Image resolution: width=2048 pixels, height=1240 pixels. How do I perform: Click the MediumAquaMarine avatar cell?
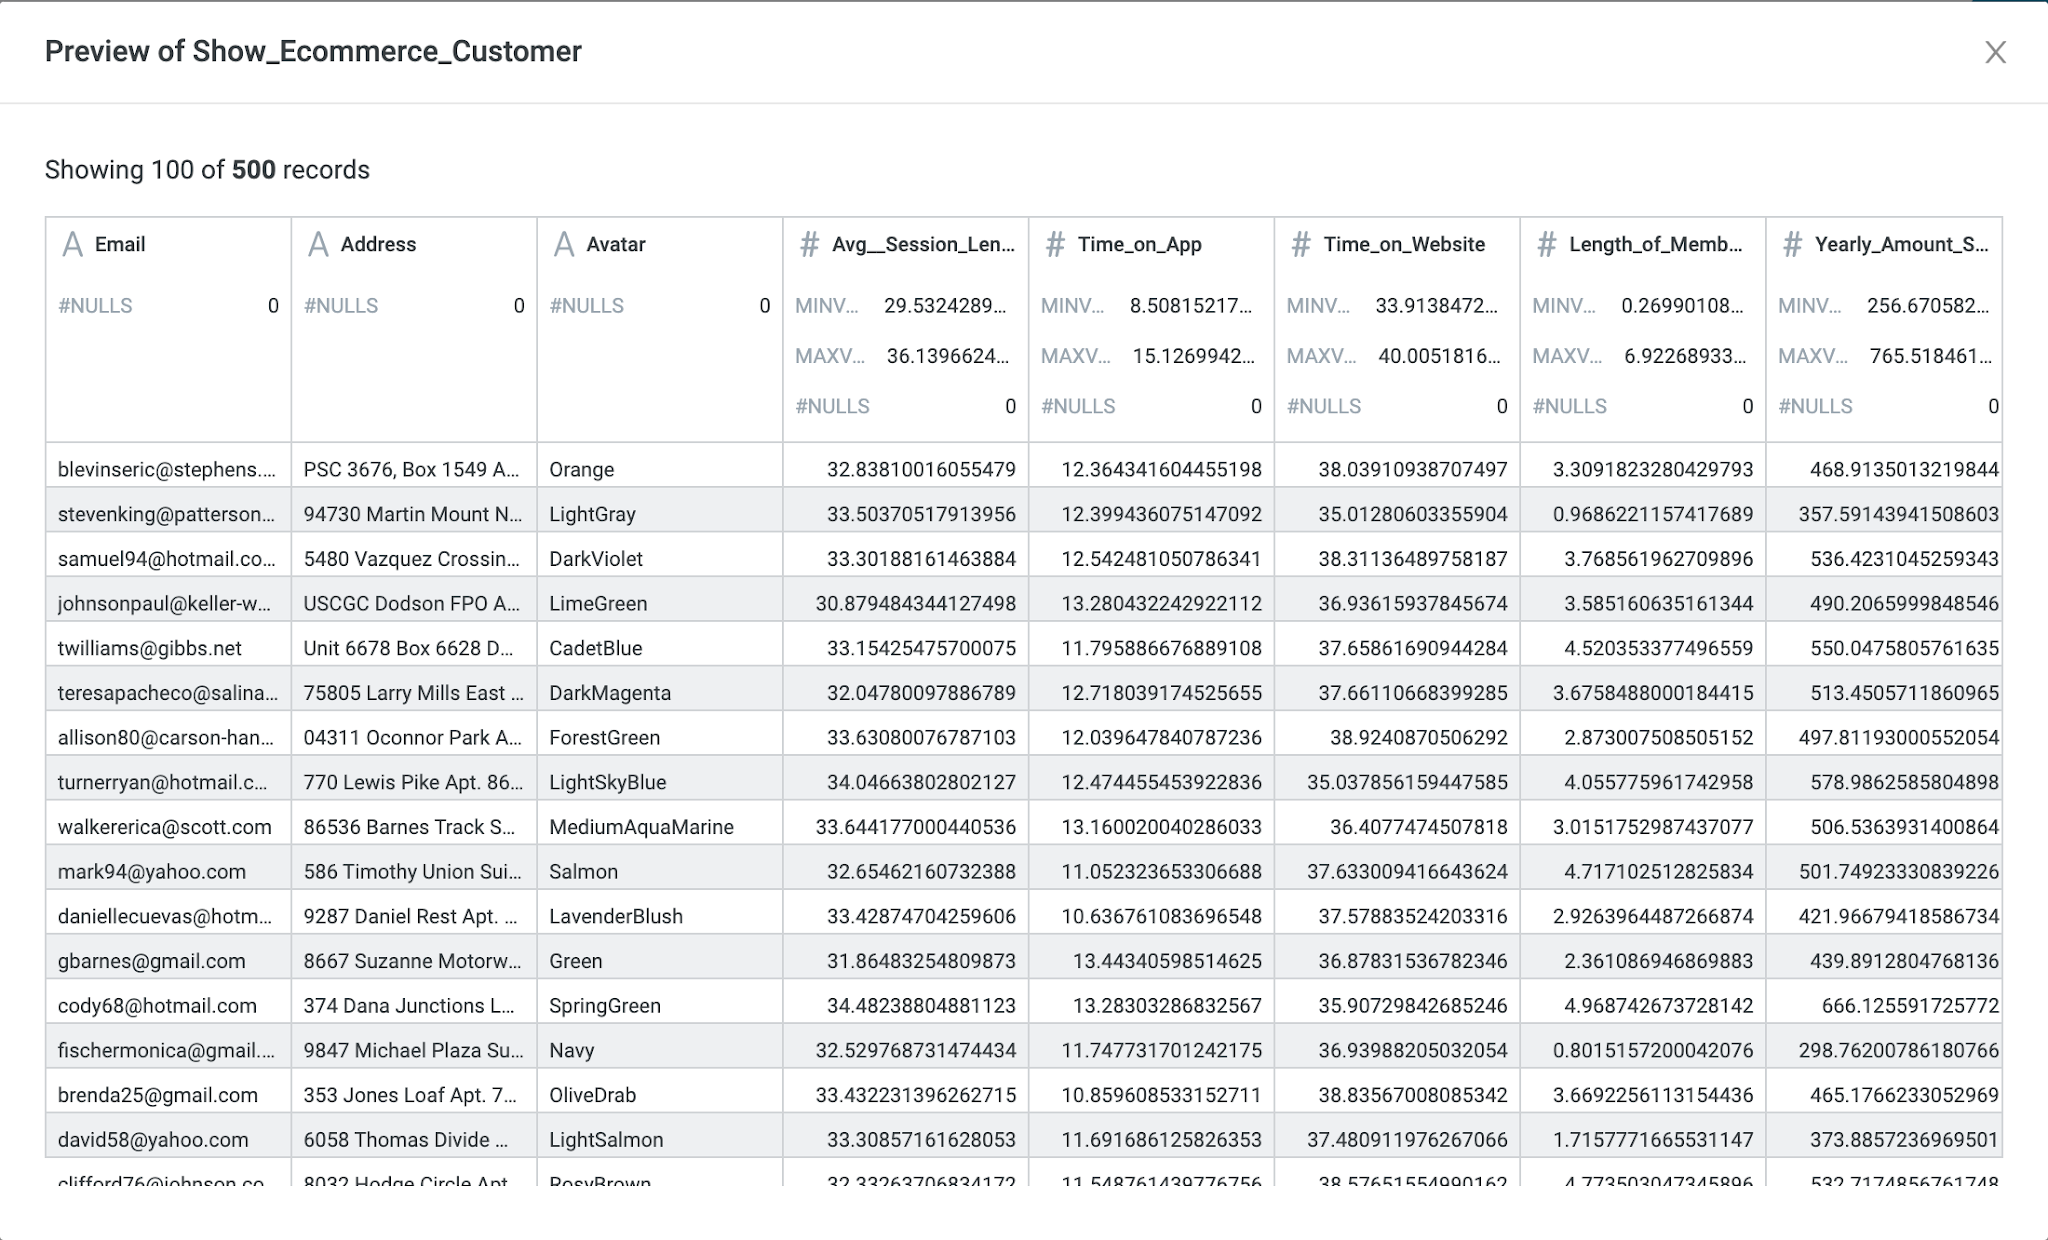641,827
